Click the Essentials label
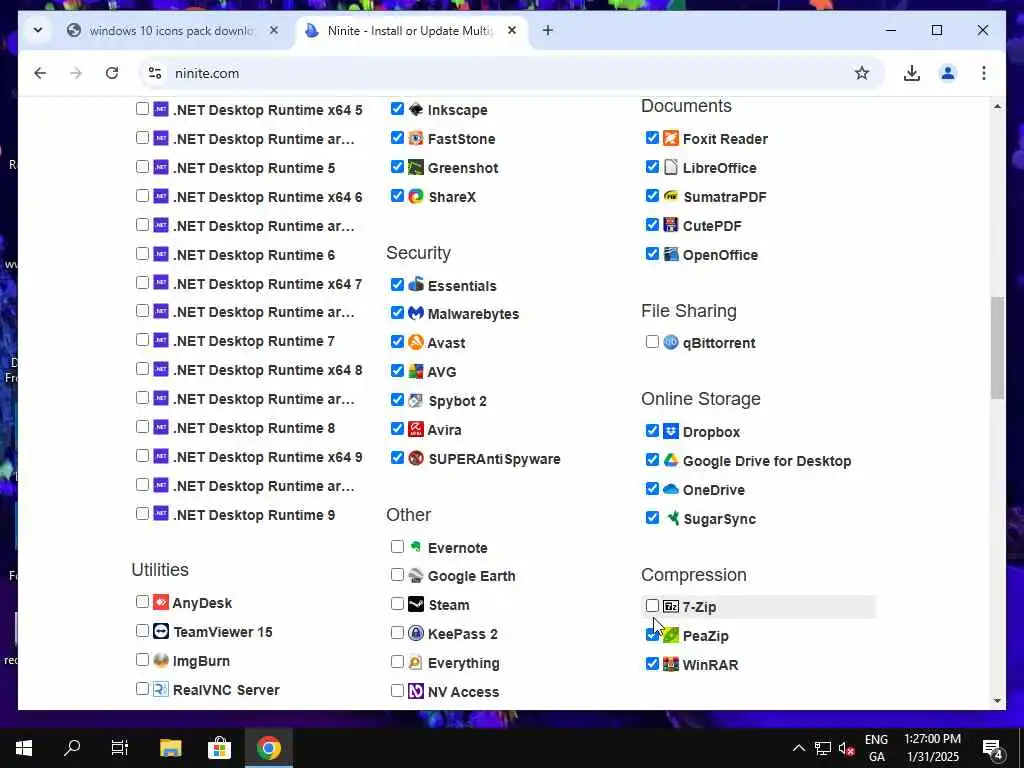Image resolution: width=1024 pixels, height=768 pixels. pyautogui.click(x=462, y=285)
